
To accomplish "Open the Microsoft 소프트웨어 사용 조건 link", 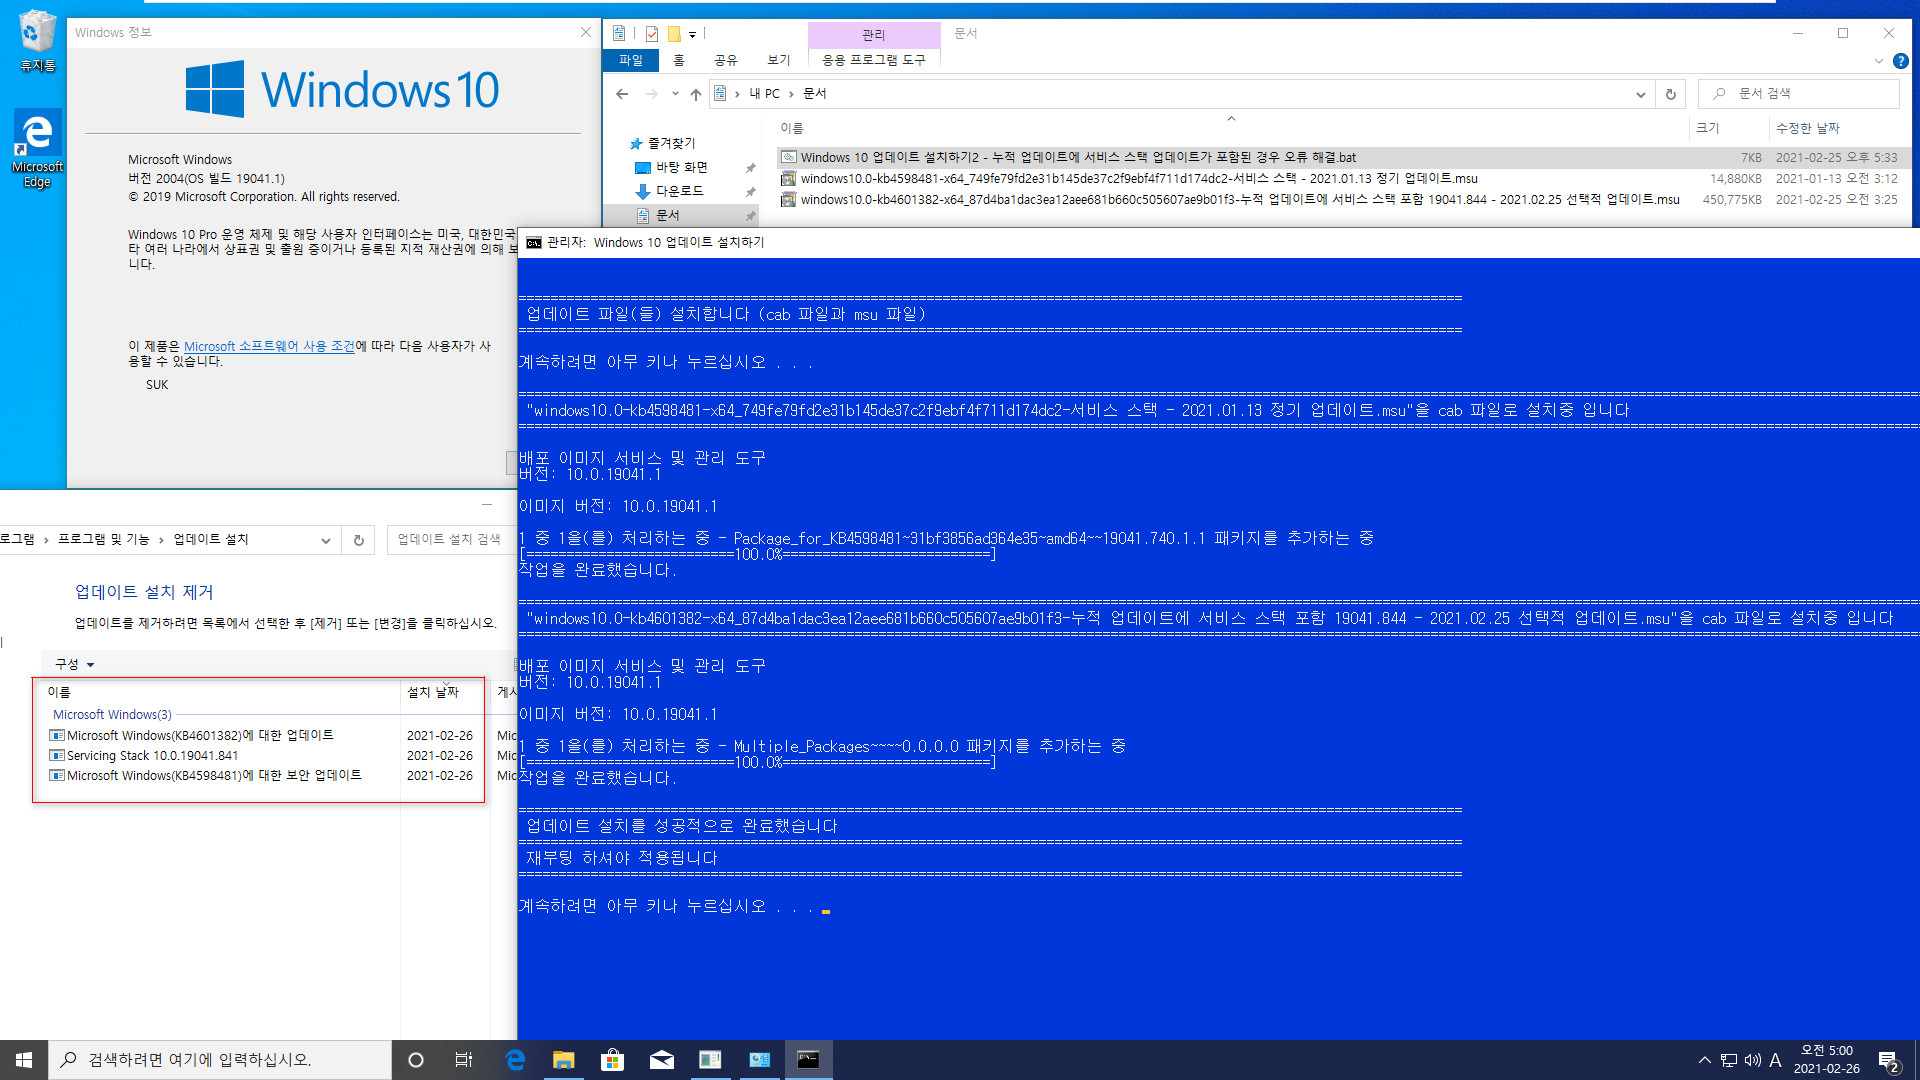I will [269, 346].
